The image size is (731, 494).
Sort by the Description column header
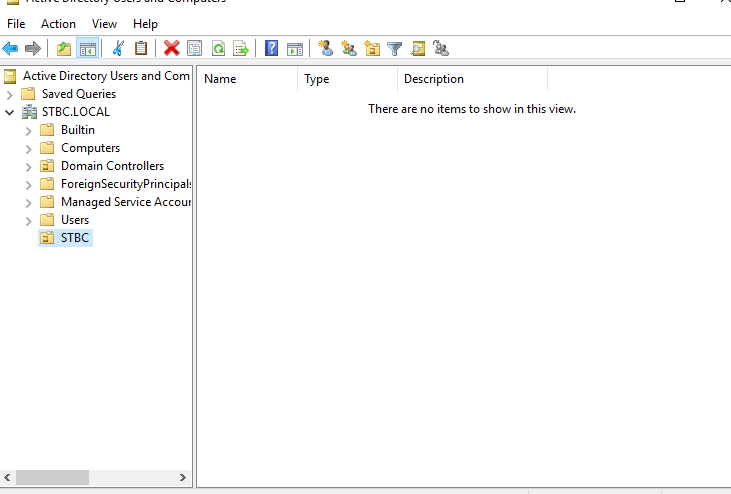pyautogui.click(x=472, y=79)
